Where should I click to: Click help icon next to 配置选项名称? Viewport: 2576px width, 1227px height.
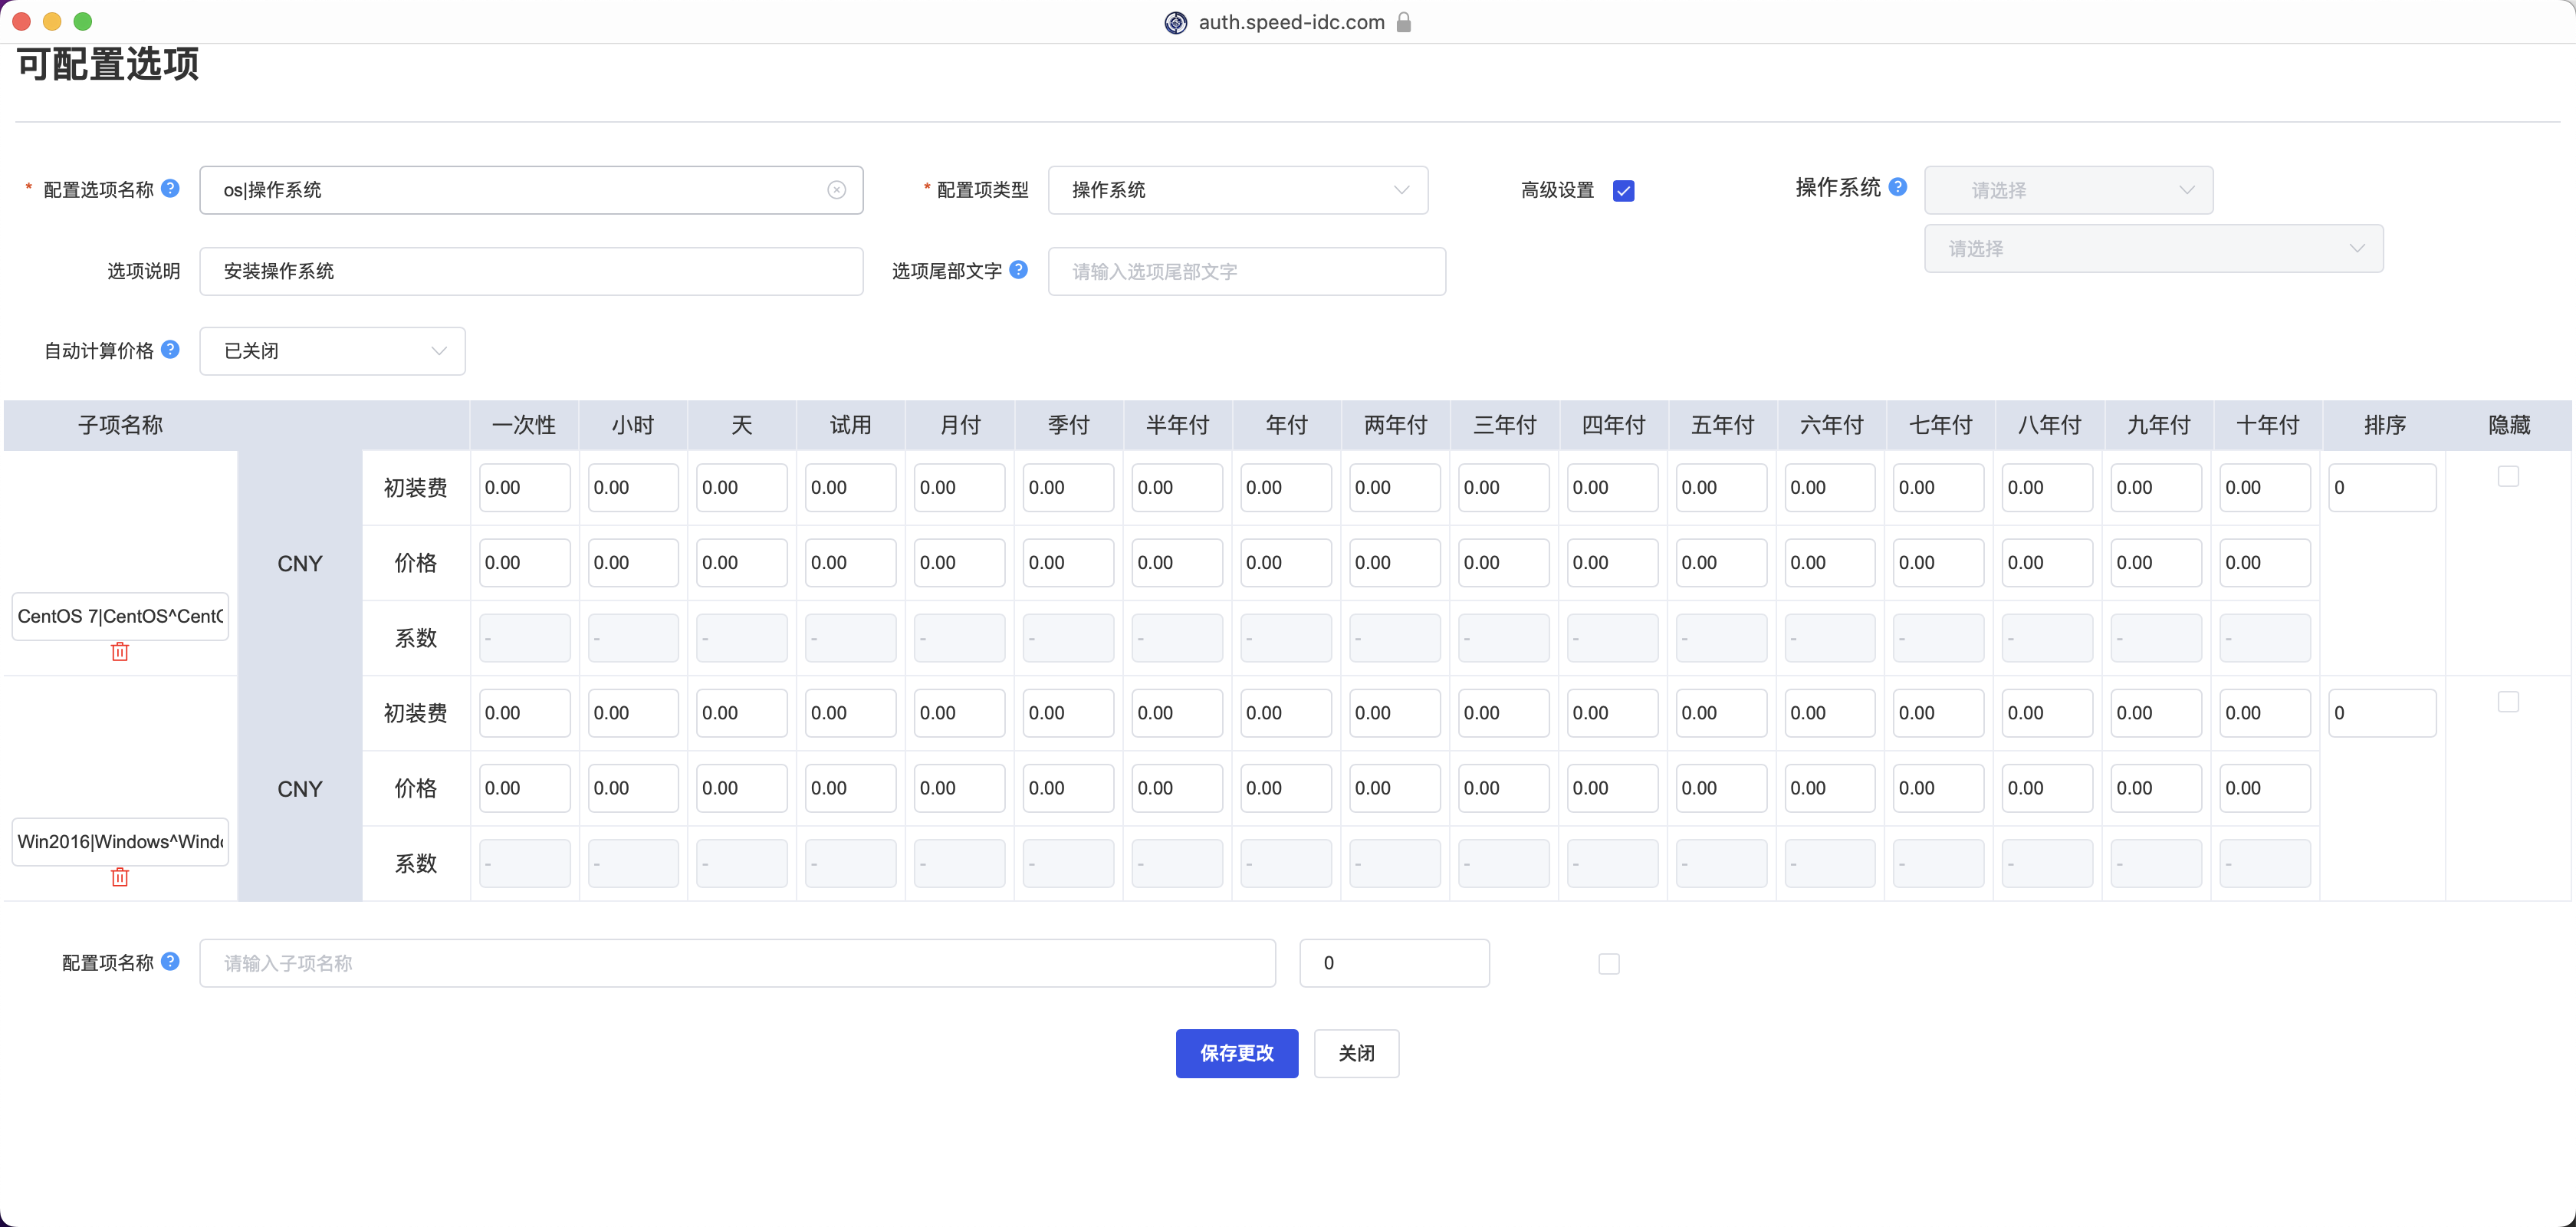[170, 188]
